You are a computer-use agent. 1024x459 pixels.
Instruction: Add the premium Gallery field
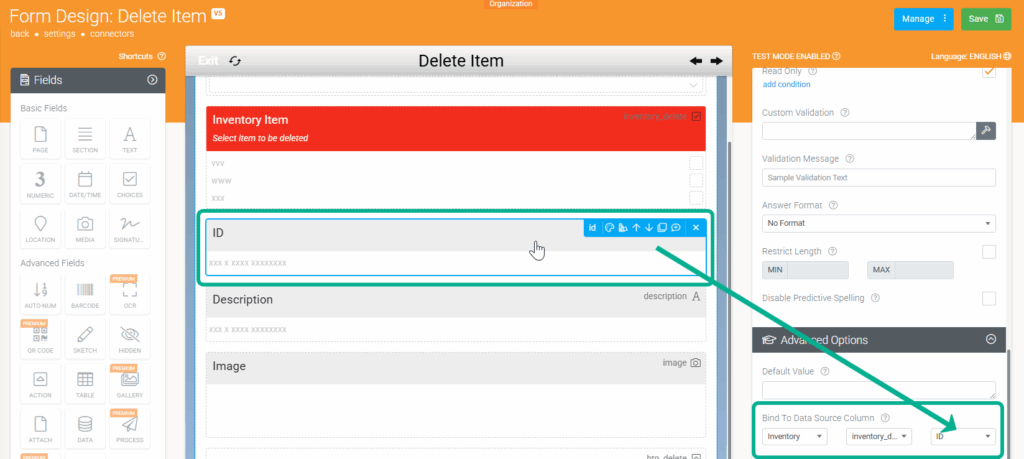pos(130,385)
